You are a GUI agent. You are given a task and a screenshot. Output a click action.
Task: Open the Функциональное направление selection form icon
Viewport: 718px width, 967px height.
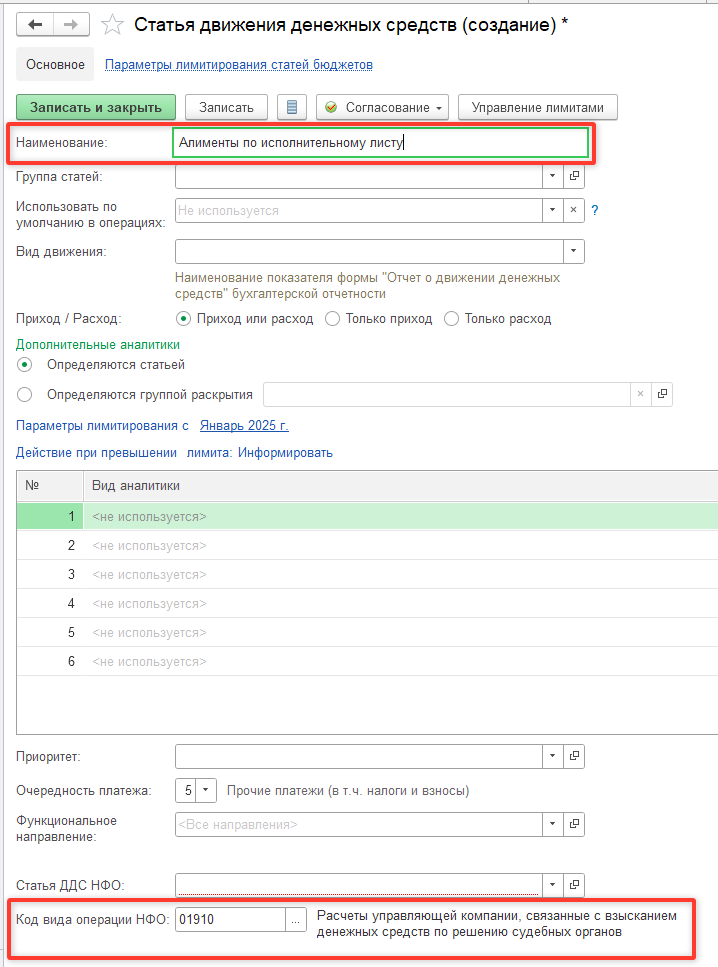pos(574,825)
